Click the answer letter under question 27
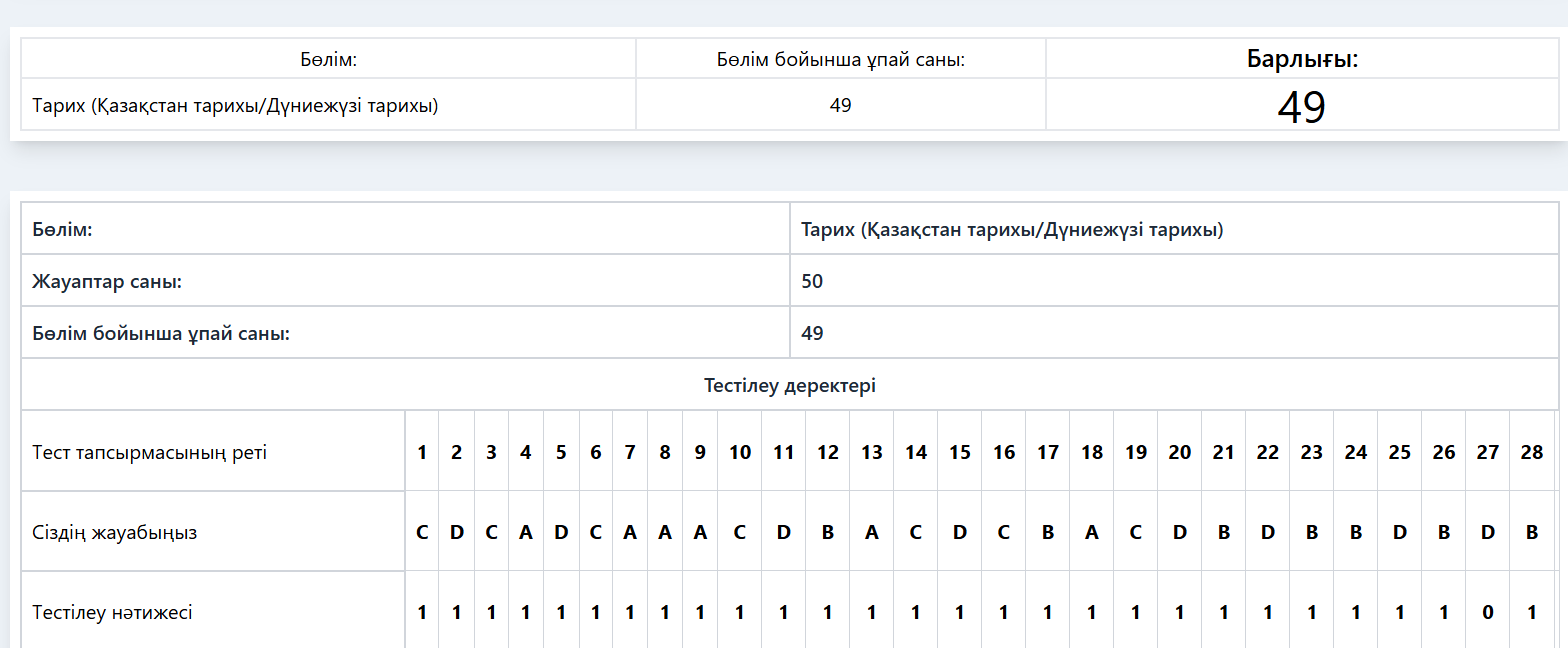 tap(1487, 532)
